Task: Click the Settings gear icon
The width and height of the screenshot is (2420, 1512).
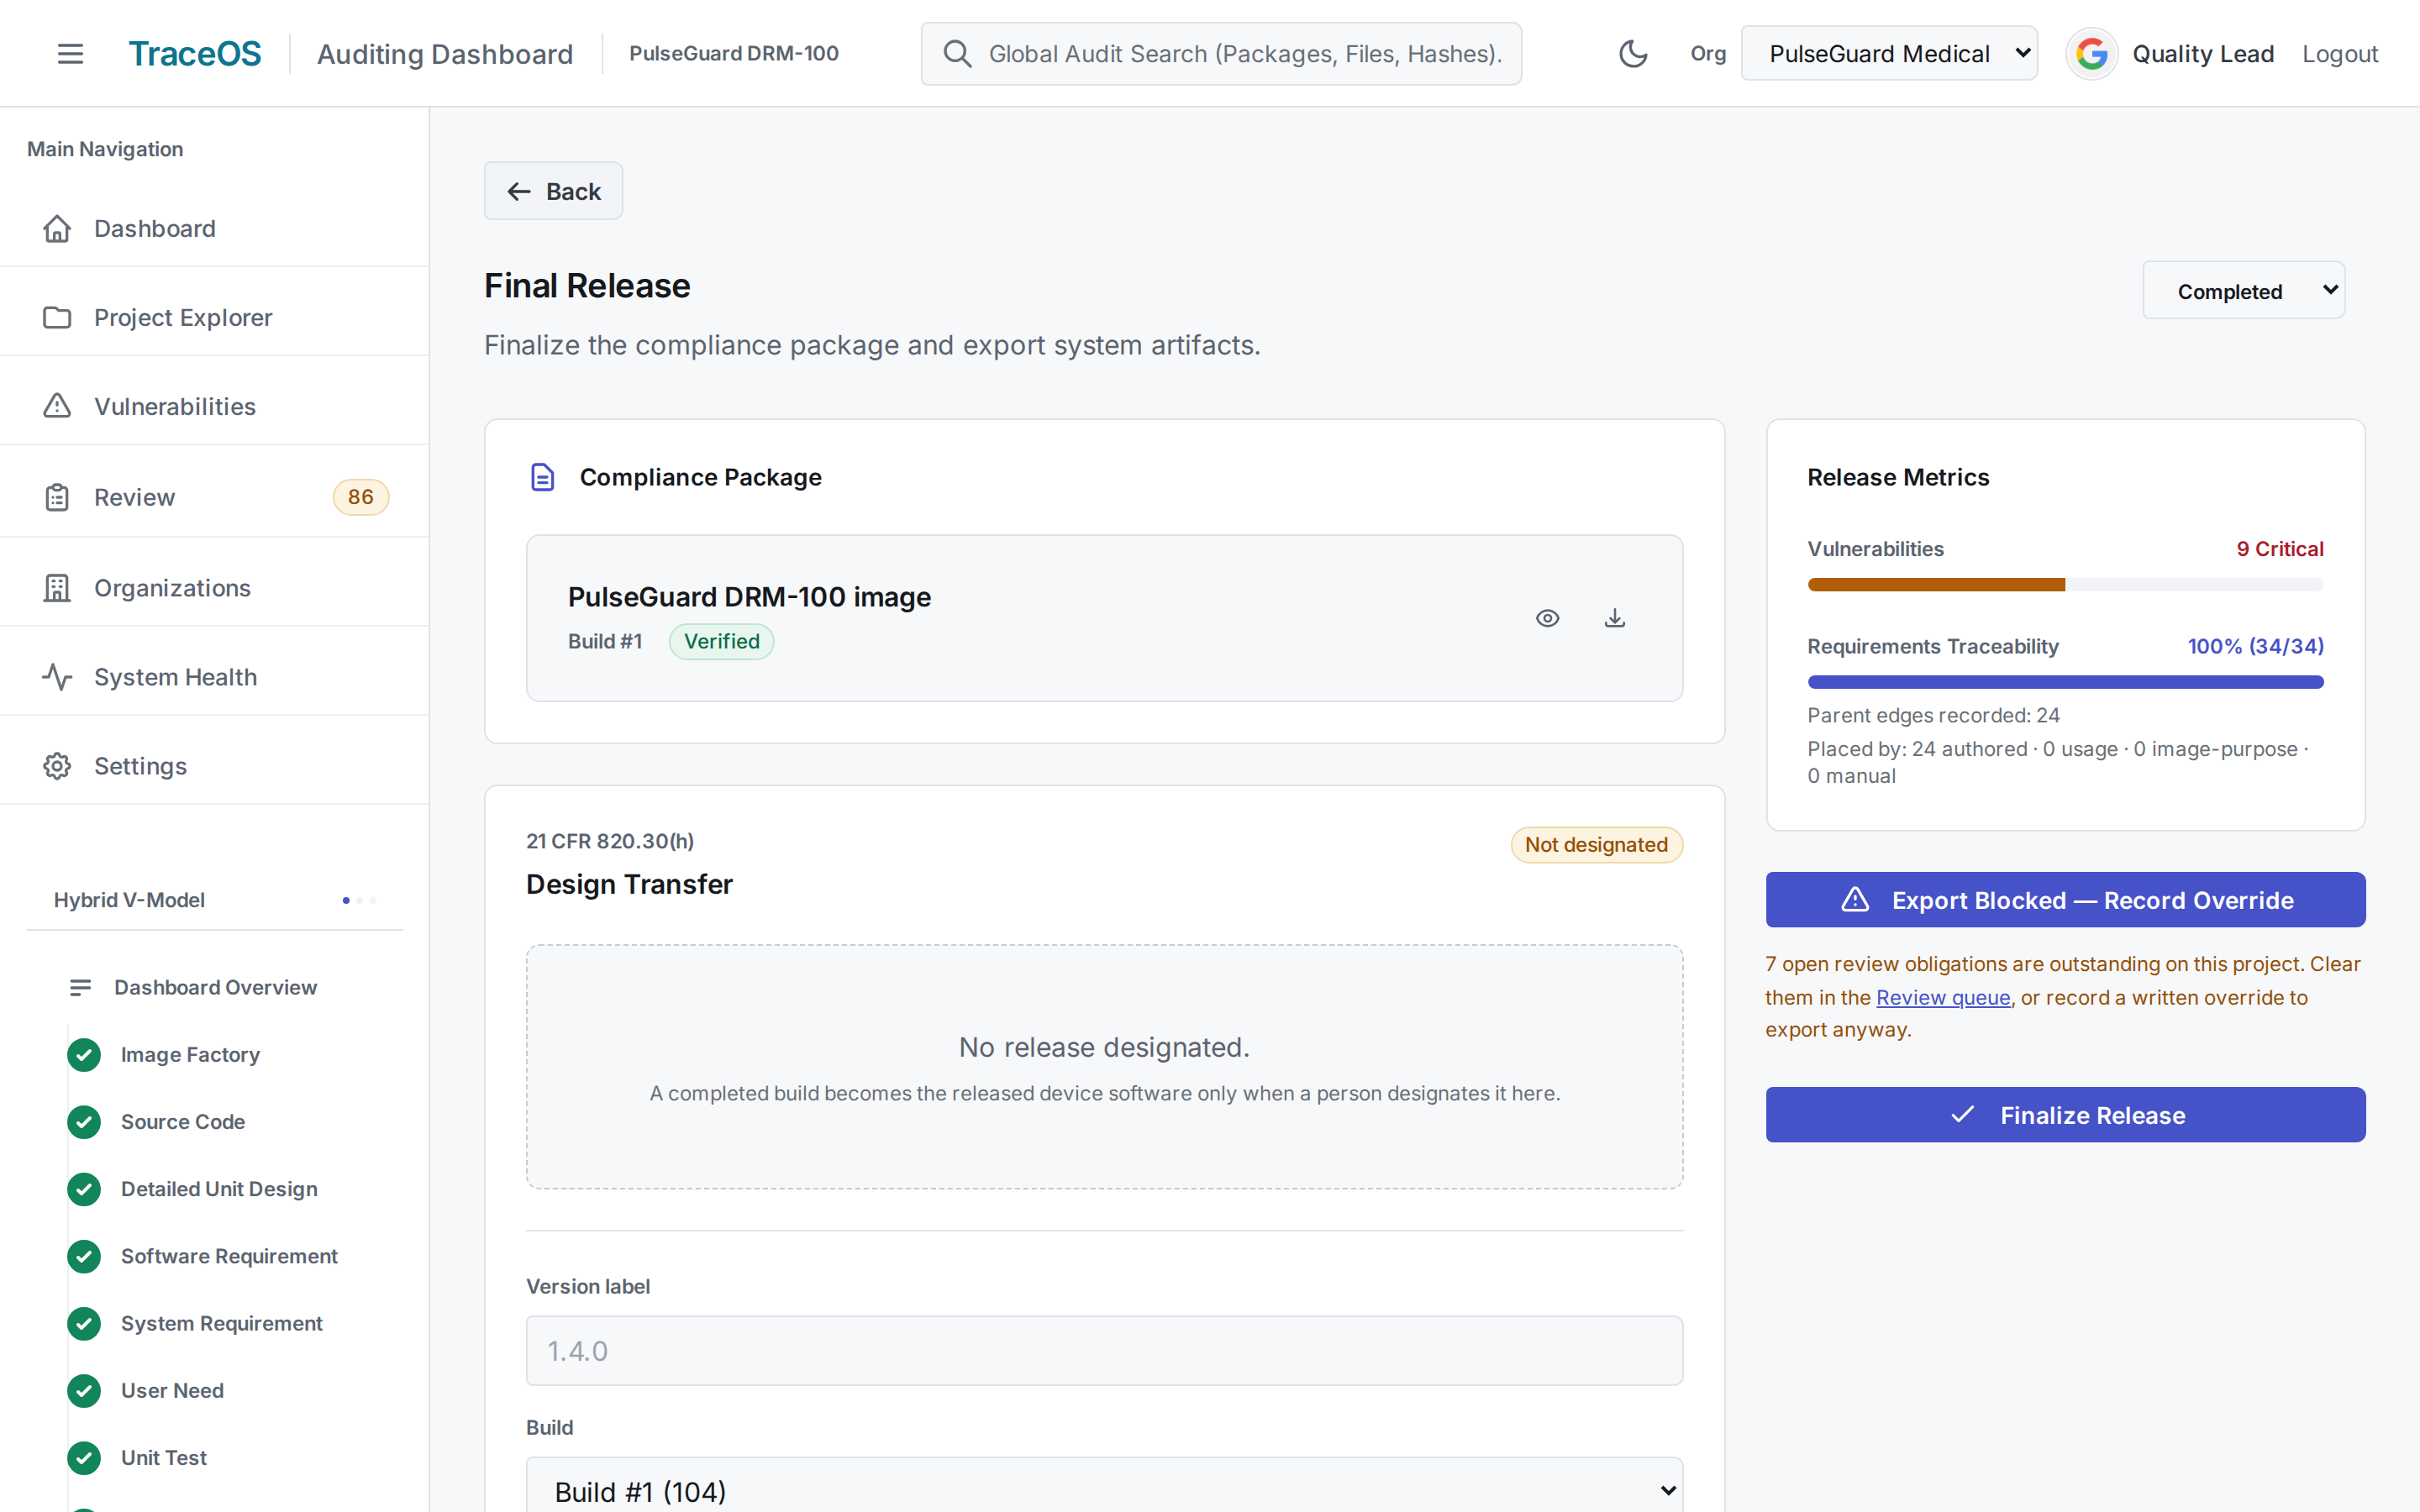Action: [57, 766]
